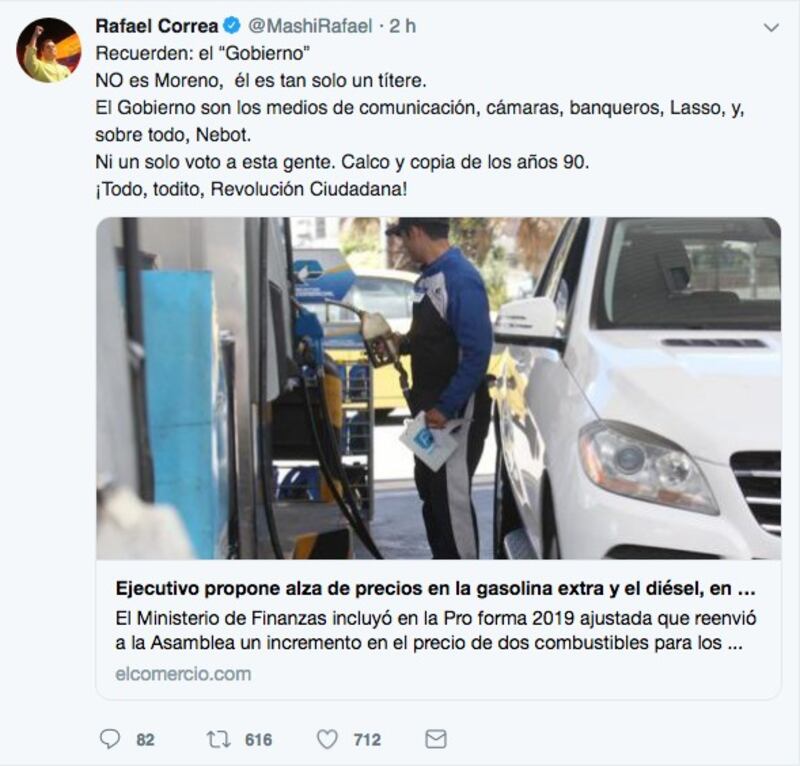Click the article summary about Ministerio de Finanzas
Screen dimensions: 800x766
(436, 630)
